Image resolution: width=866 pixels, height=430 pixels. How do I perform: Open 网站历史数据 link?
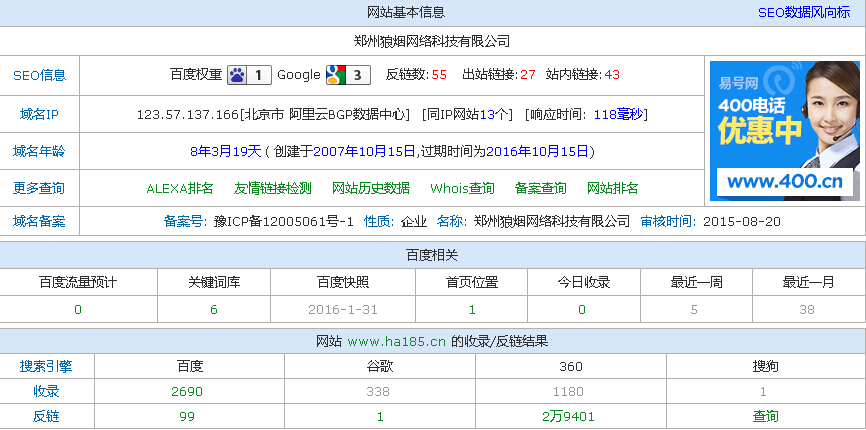[x=370, y=188]
